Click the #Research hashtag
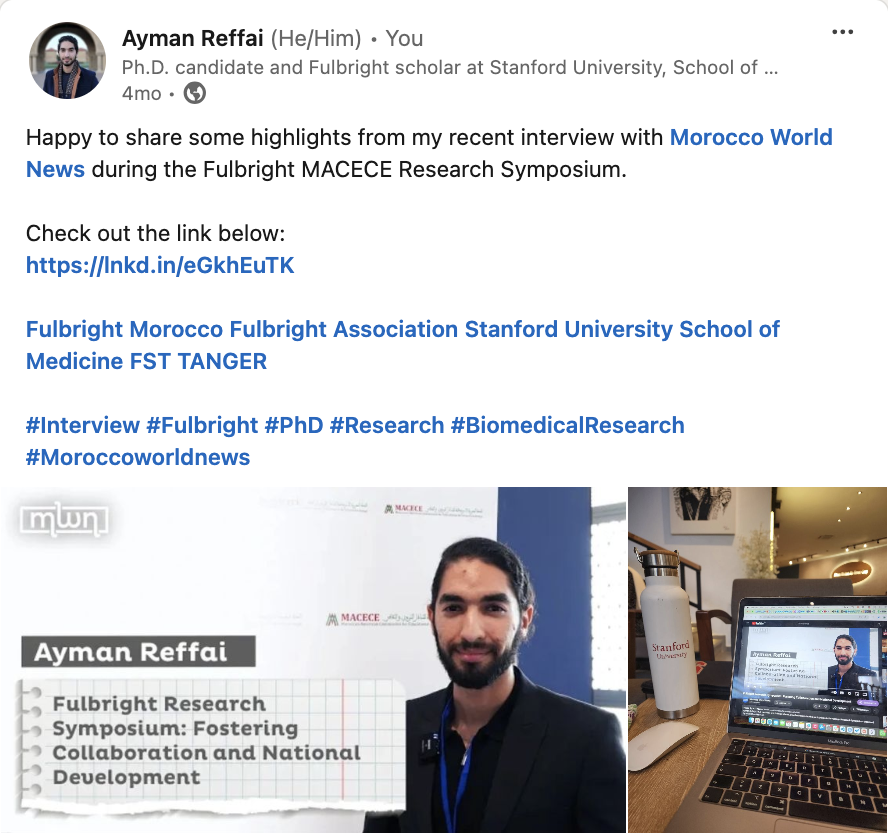Image resolution: width=888 pixels, height=836 pixels. (387, 425)
